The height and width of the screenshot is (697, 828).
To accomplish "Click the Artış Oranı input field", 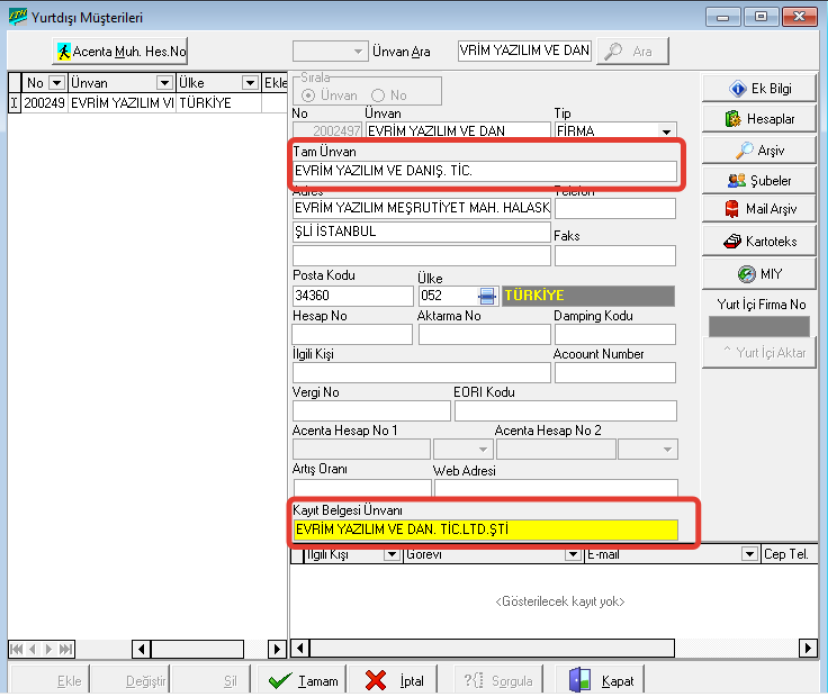I will click(362, 487).
